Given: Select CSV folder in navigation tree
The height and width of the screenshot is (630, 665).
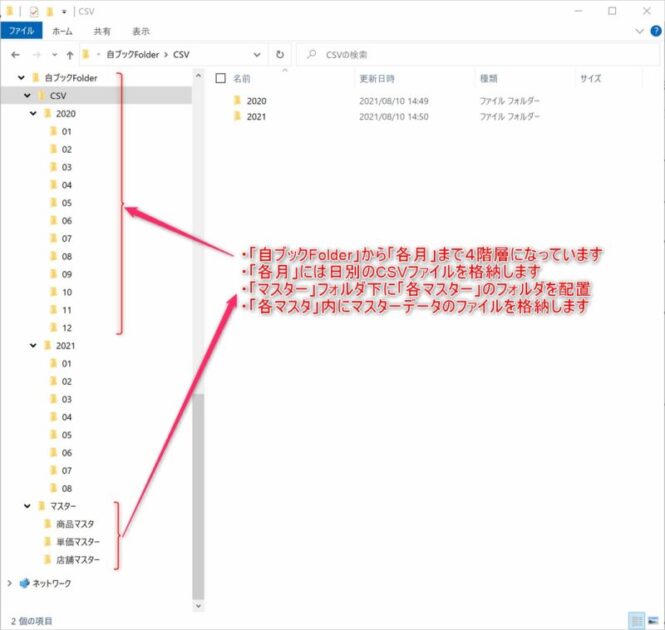Looking at the screenshot, I should click(x=58, y=95).
